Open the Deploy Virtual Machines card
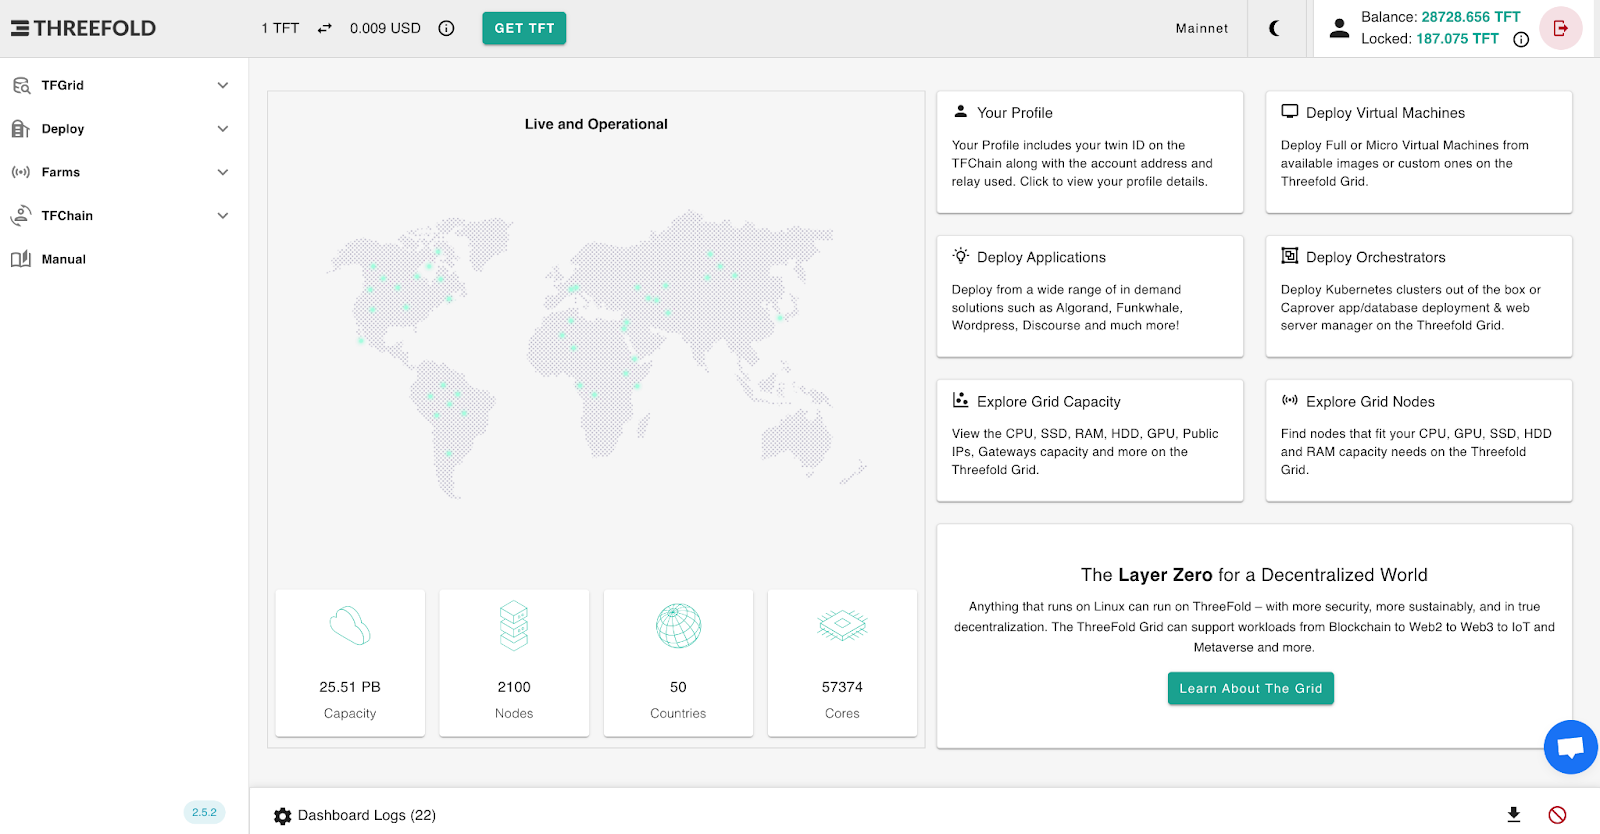The image size is (1600, 834). click(x=1419, y=152)
